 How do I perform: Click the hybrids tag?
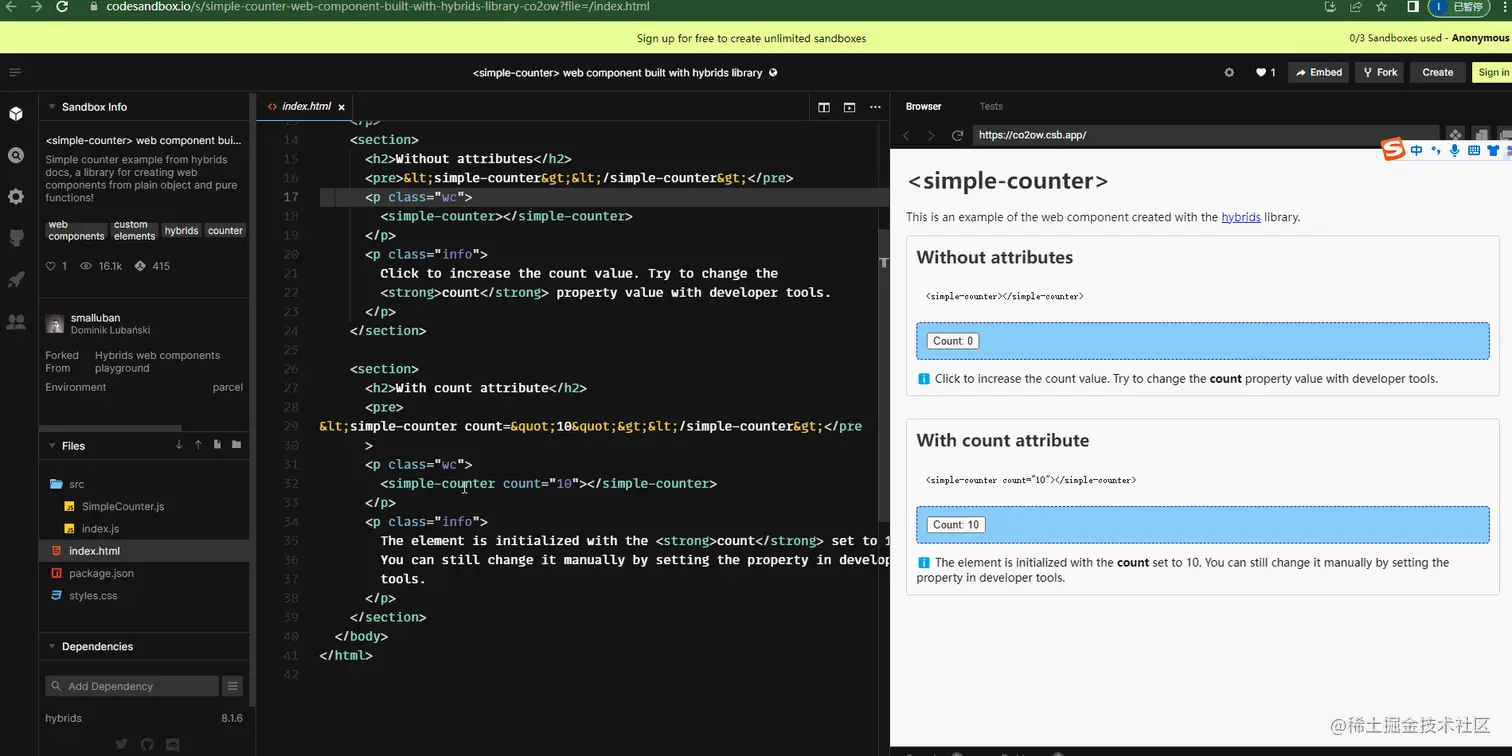[x=181, y=231]
